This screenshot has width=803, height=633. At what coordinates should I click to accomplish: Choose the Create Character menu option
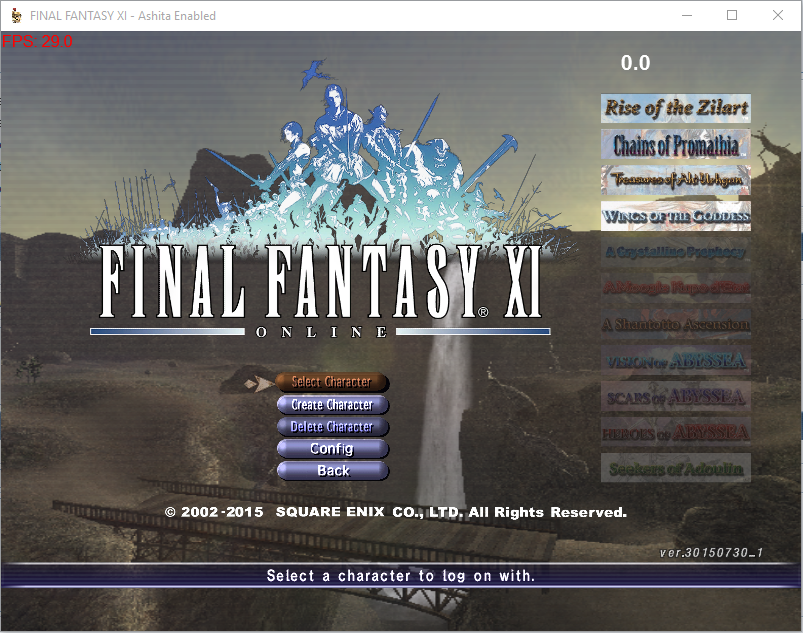click(x=332, y=405)
